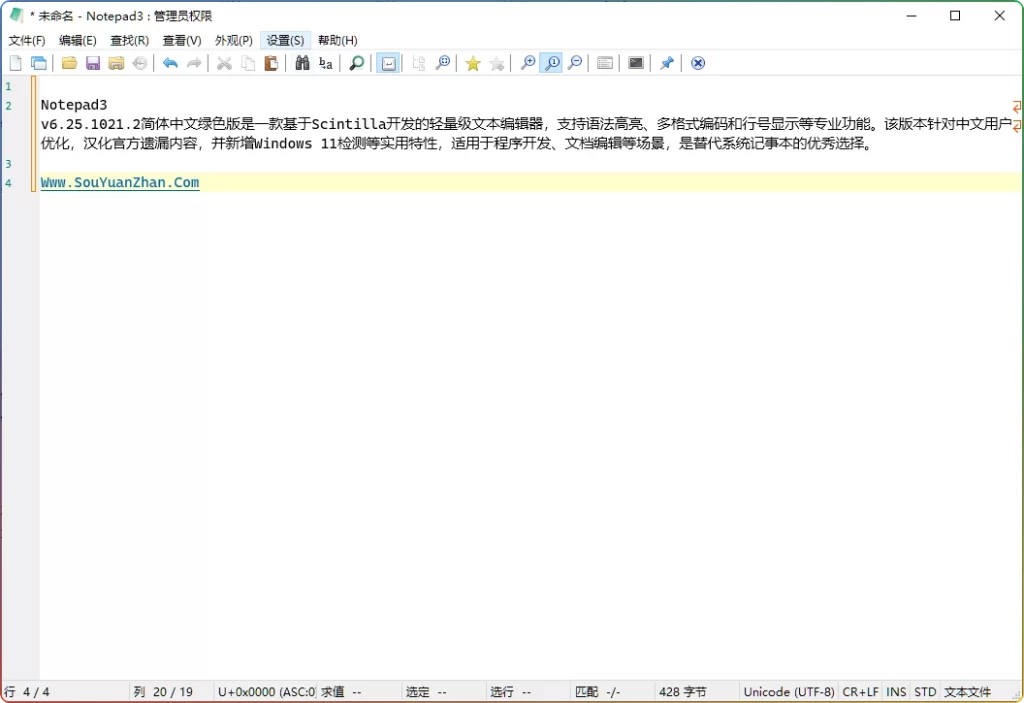1024x703 pixels.
Task: Open the 设置(S) menu
Action: coord(285,40)
